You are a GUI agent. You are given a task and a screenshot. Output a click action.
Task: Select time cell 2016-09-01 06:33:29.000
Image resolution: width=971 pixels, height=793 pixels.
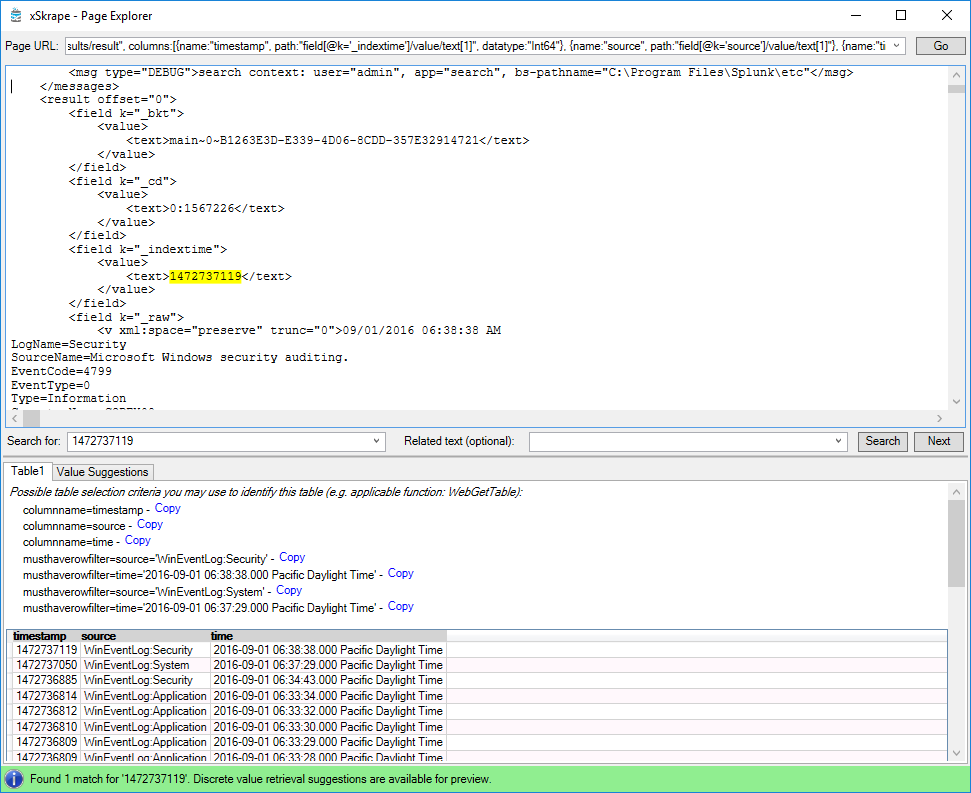(x=328, y=742)
